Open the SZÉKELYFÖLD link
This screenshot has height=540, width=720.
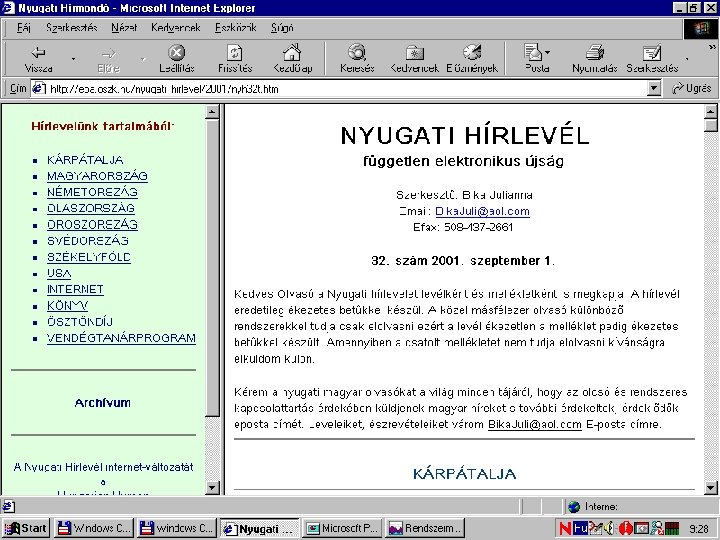89,257
